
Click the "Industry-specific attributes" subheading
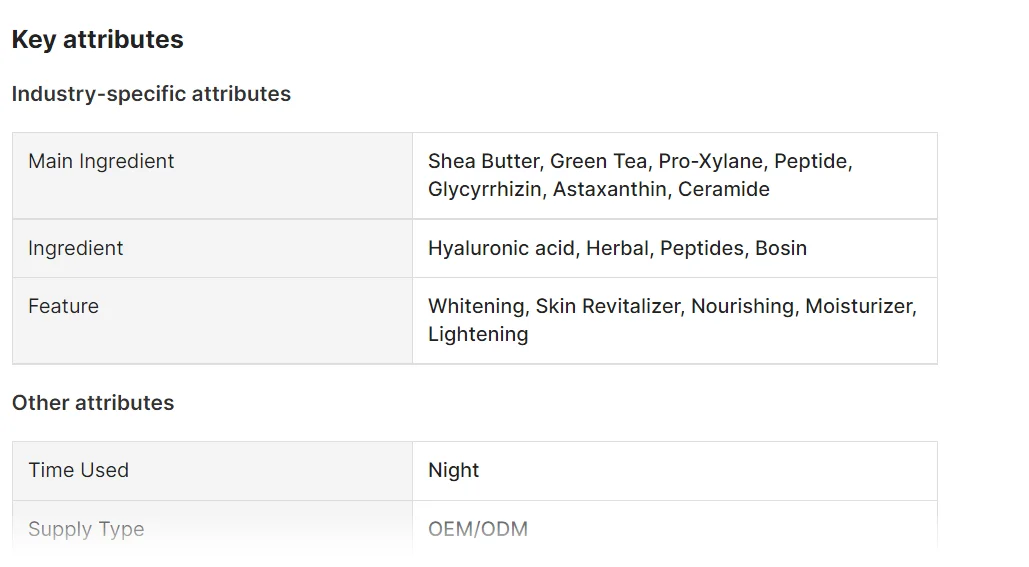pyautogui.click(x=151, y=94)
